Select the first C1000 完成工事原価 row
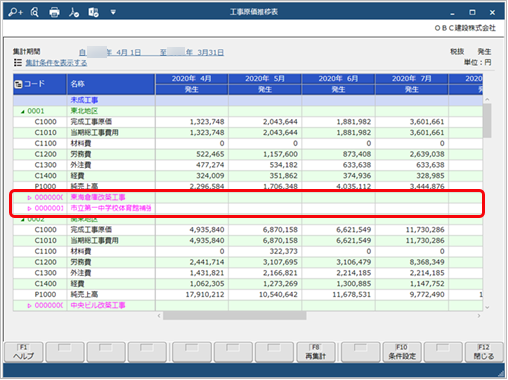The height and width of the screenshot is (380, 508). coord(248,122)
